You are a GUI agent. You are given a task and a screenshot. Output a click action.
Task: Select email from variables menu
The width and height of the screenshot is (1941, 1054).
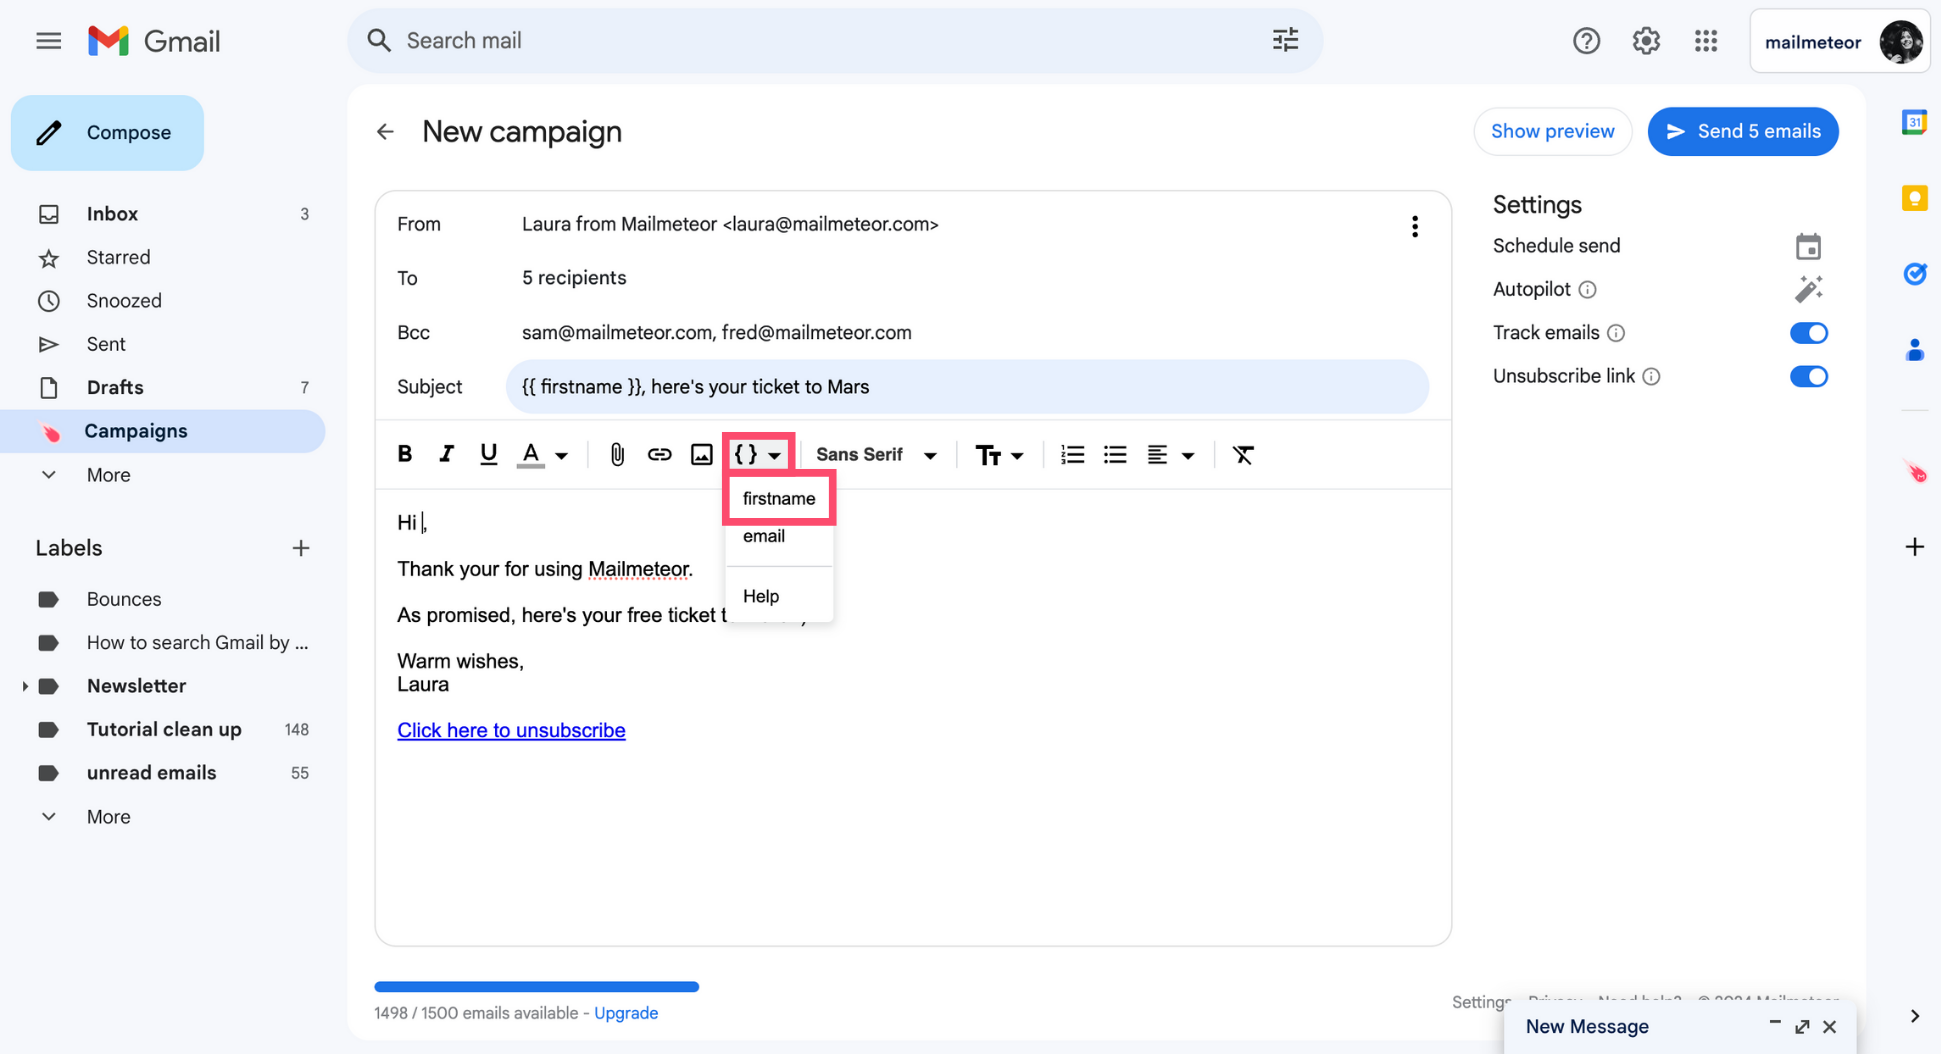[779, 536]
